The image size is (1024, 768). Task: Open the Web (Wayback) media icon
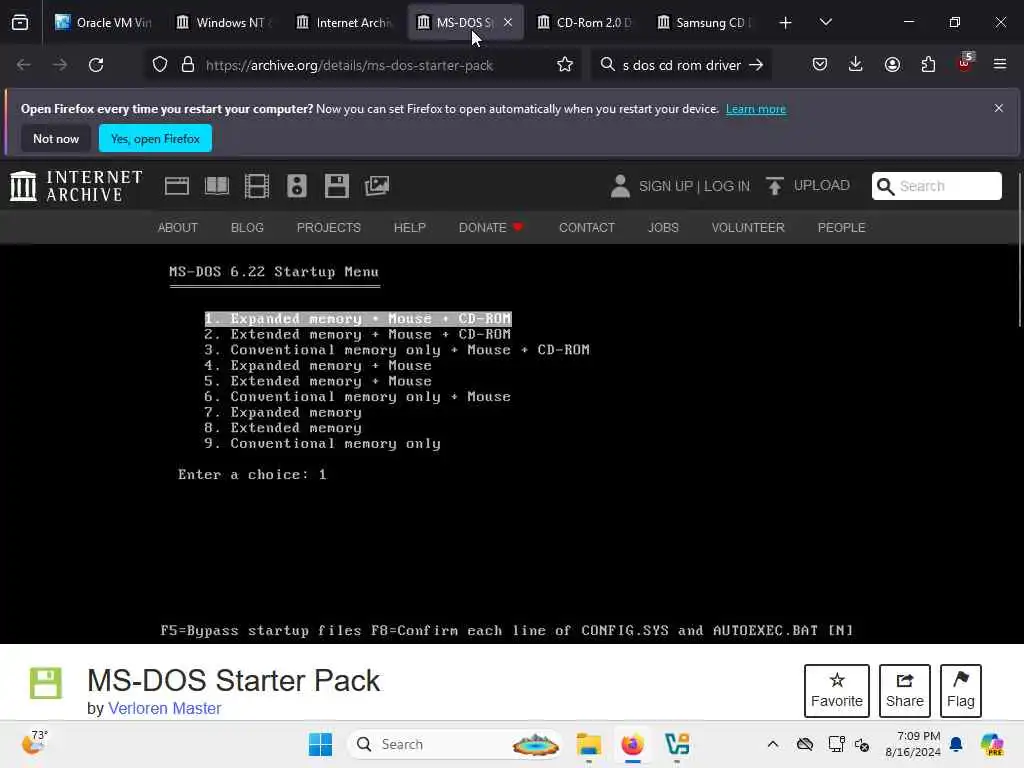point(177,186)
